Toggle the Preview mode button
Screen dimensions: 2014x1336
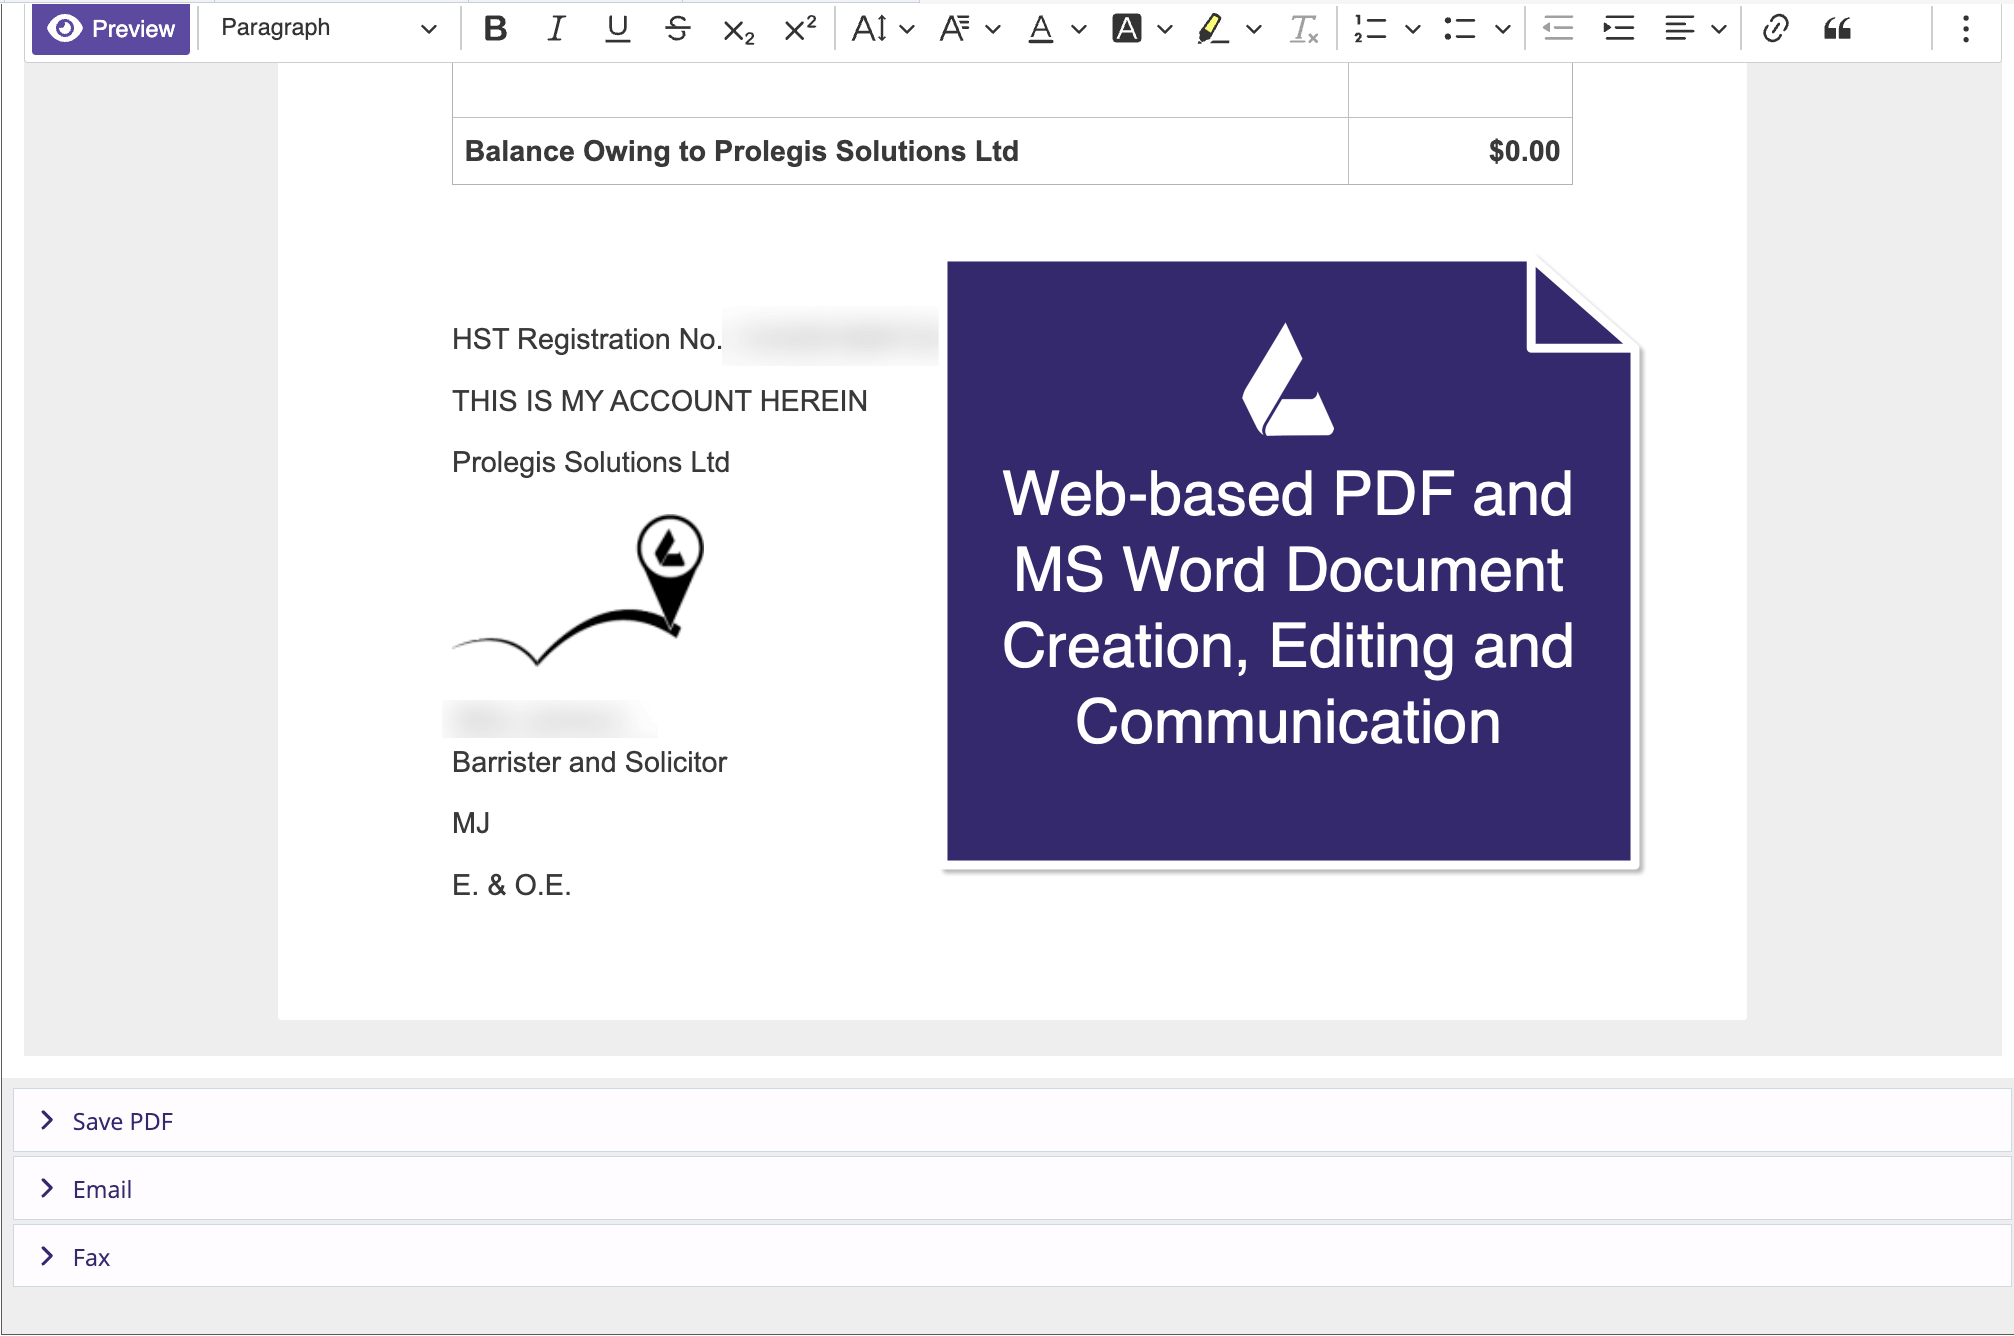pos(111,29)
